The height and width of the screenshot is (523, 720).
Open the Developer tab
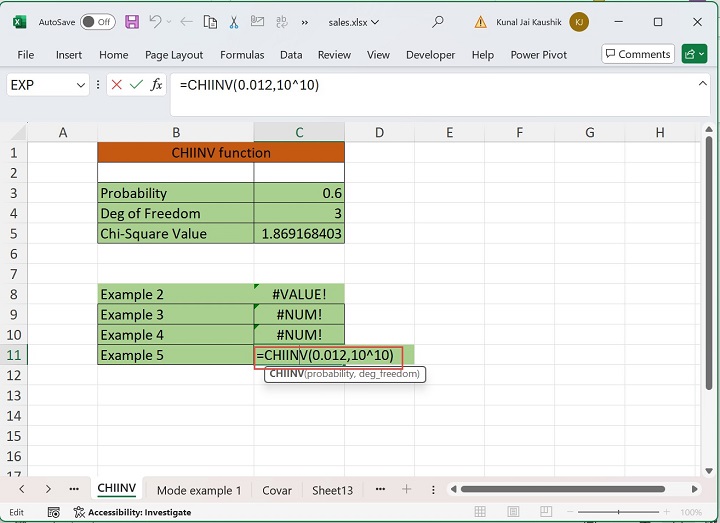(x=430, y=55)
